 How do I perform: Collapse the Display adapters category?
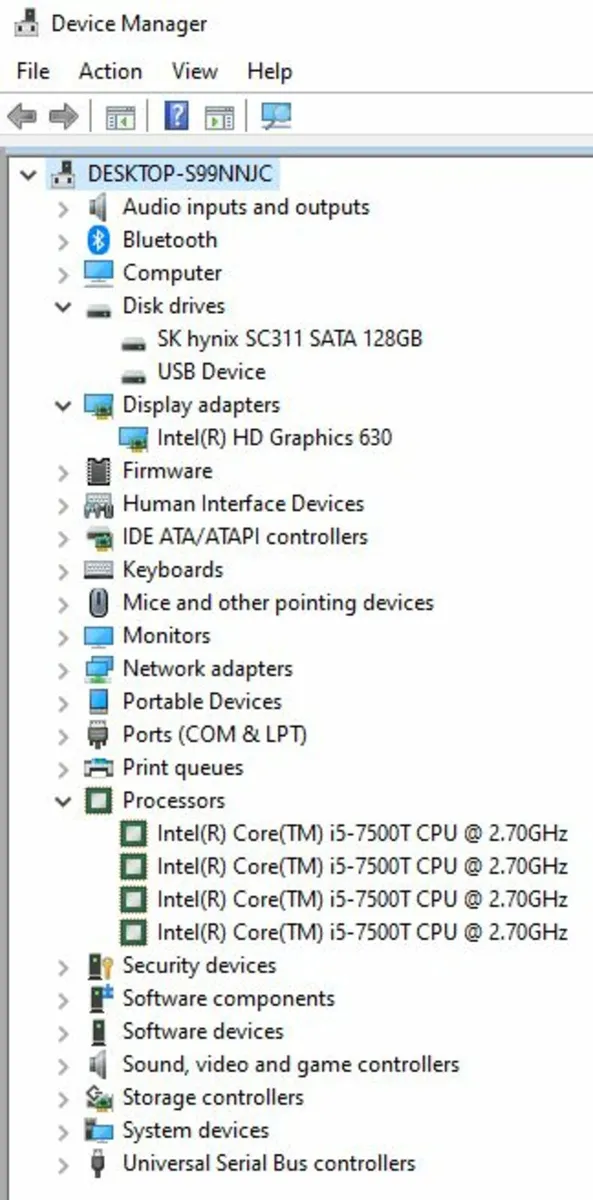[x=63, y=405]
